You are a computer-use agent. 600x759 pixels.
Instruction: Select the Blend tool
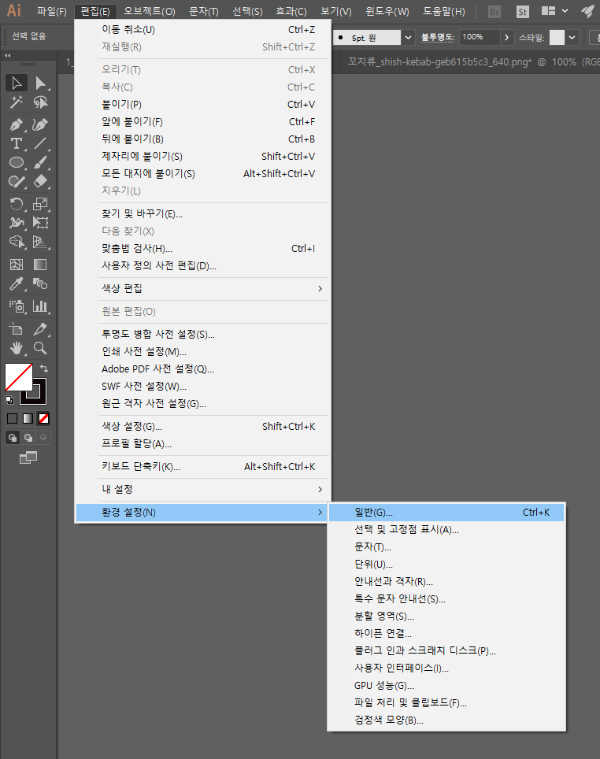pyautogui.click(x=41, y=284)
